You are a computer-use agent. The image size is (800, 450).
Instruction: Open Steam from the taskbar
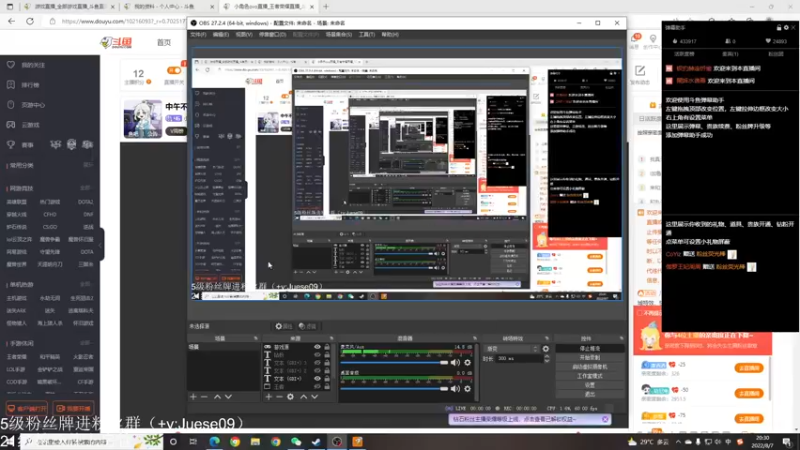[x=316, y=441]
